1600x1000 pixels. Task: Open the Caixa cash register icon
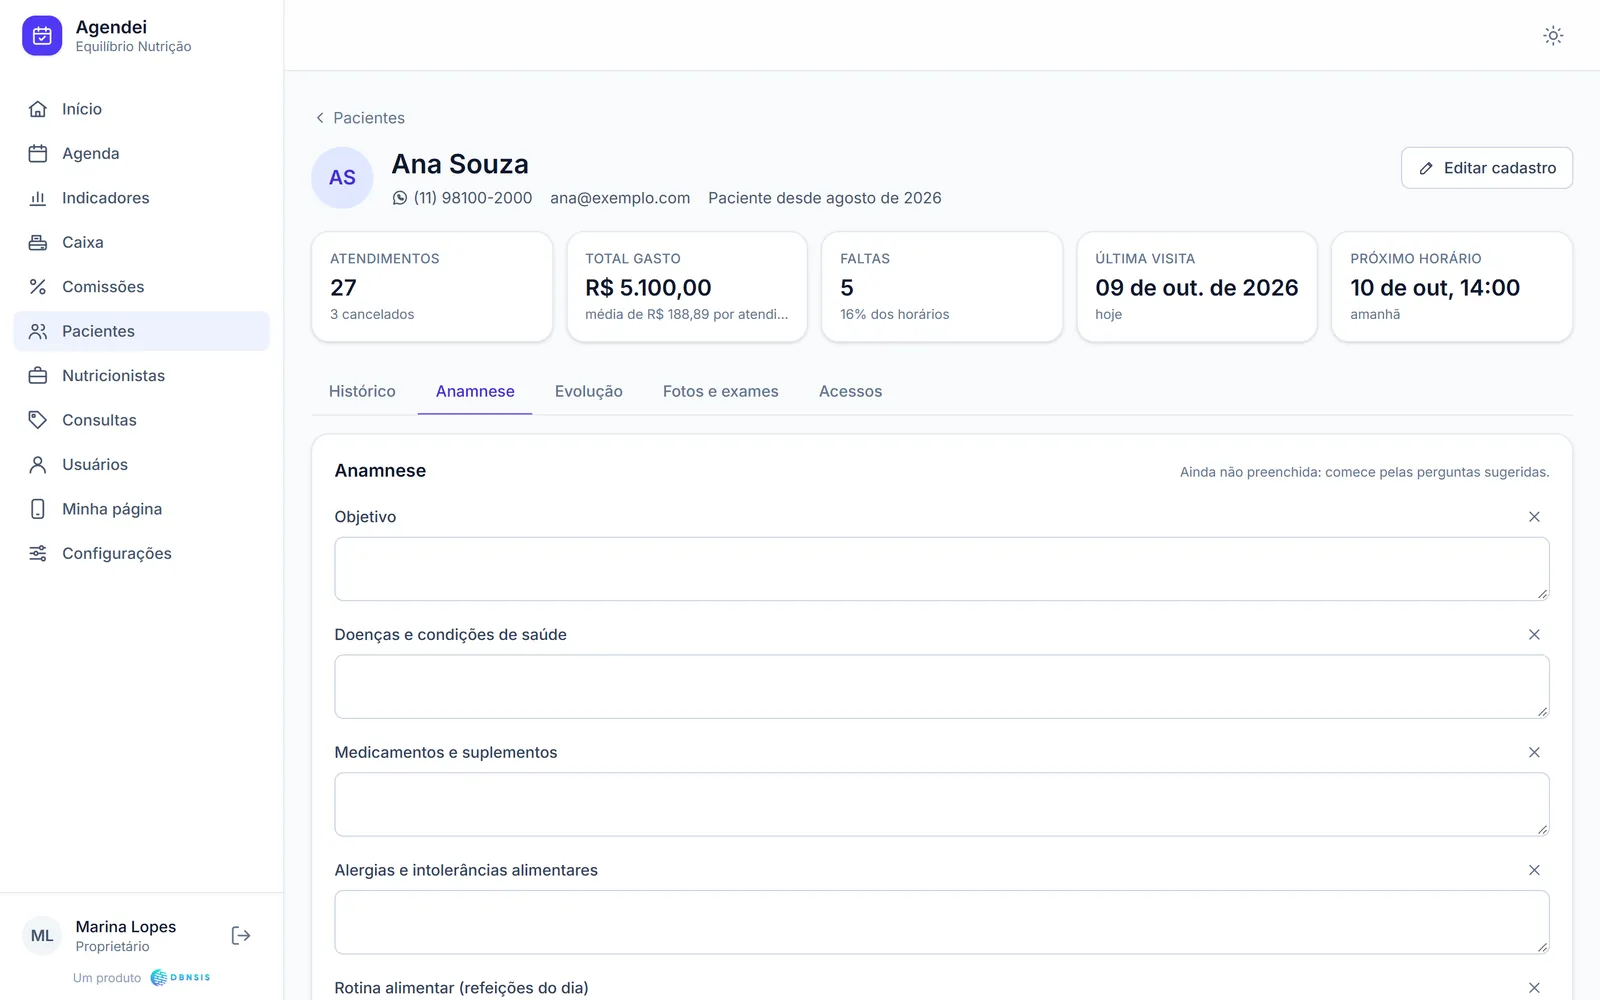(38, 242)
